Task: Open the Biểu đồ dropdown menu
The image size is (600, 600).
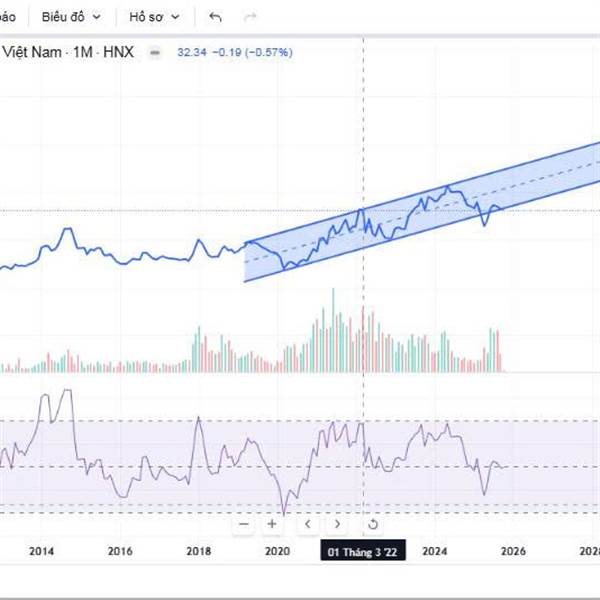Action: (x=71, y=17)
